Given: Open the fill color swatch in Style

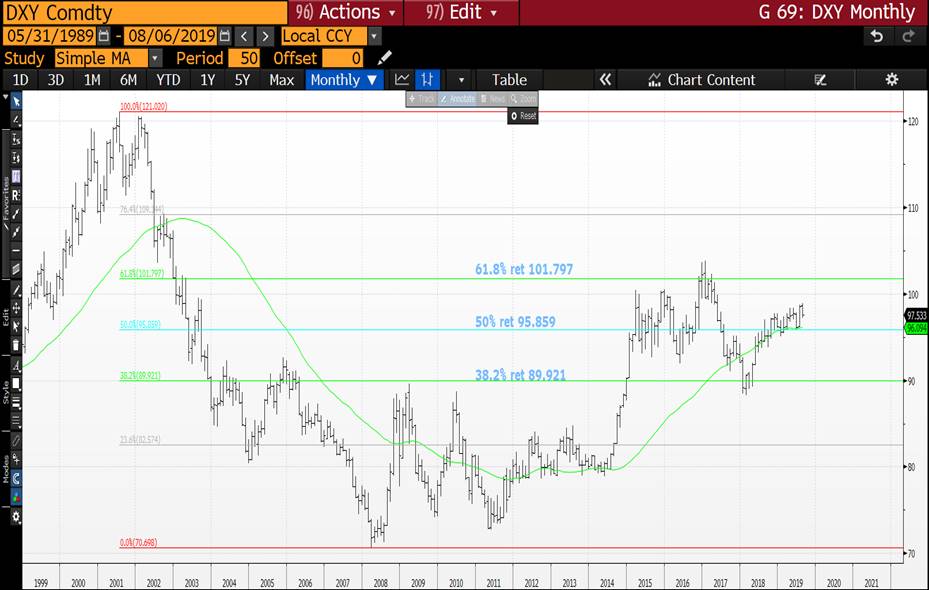Looking at the screenshot, I should (x=16, y=383).
